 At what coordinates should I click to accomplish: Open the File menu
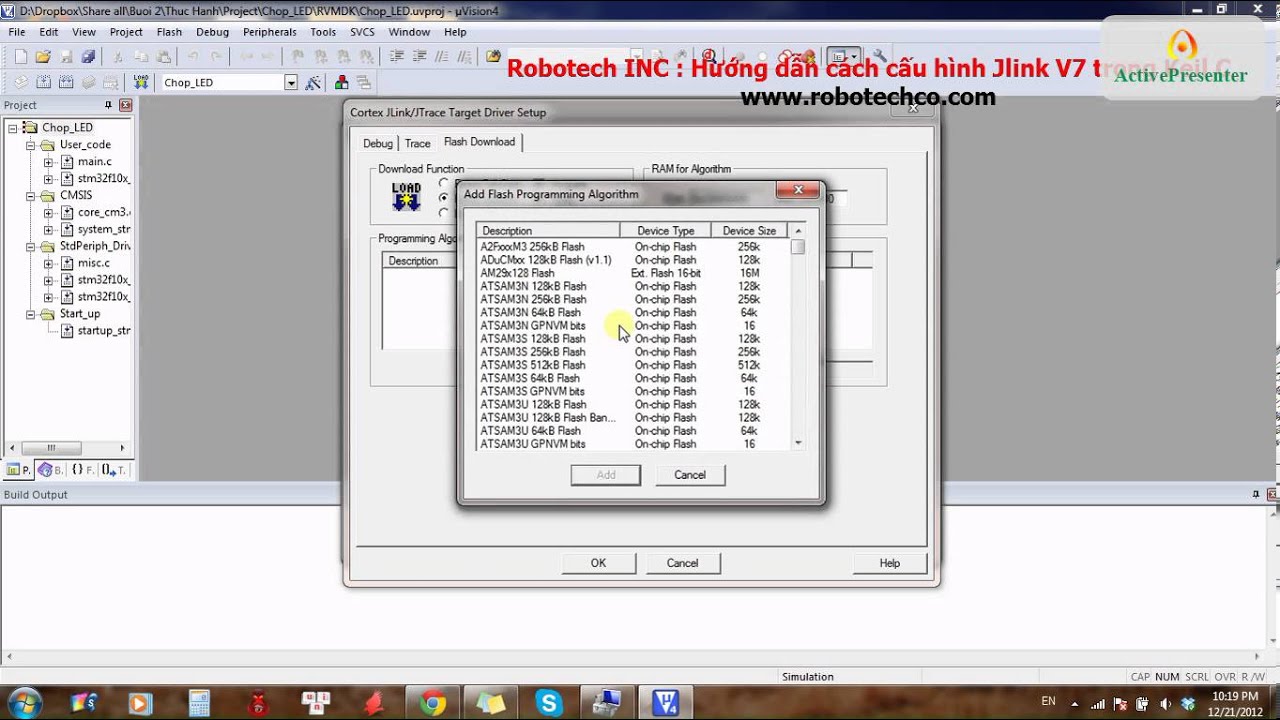(x=17, y=32)
